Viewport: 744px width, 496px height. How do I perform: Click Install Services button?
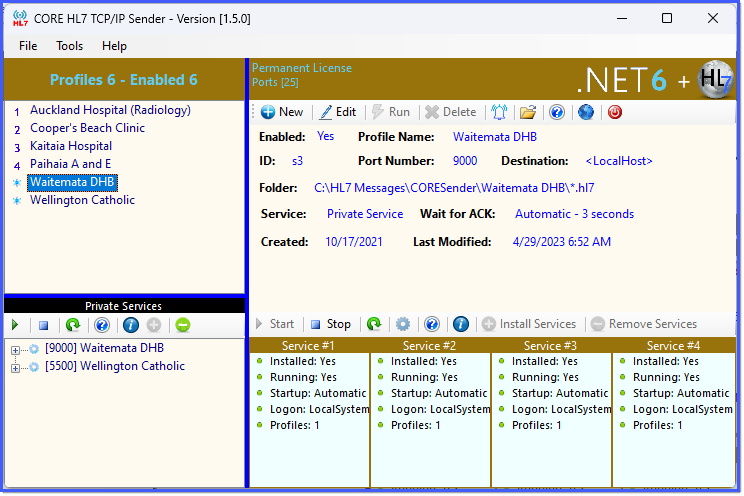[x=529, y=325]
